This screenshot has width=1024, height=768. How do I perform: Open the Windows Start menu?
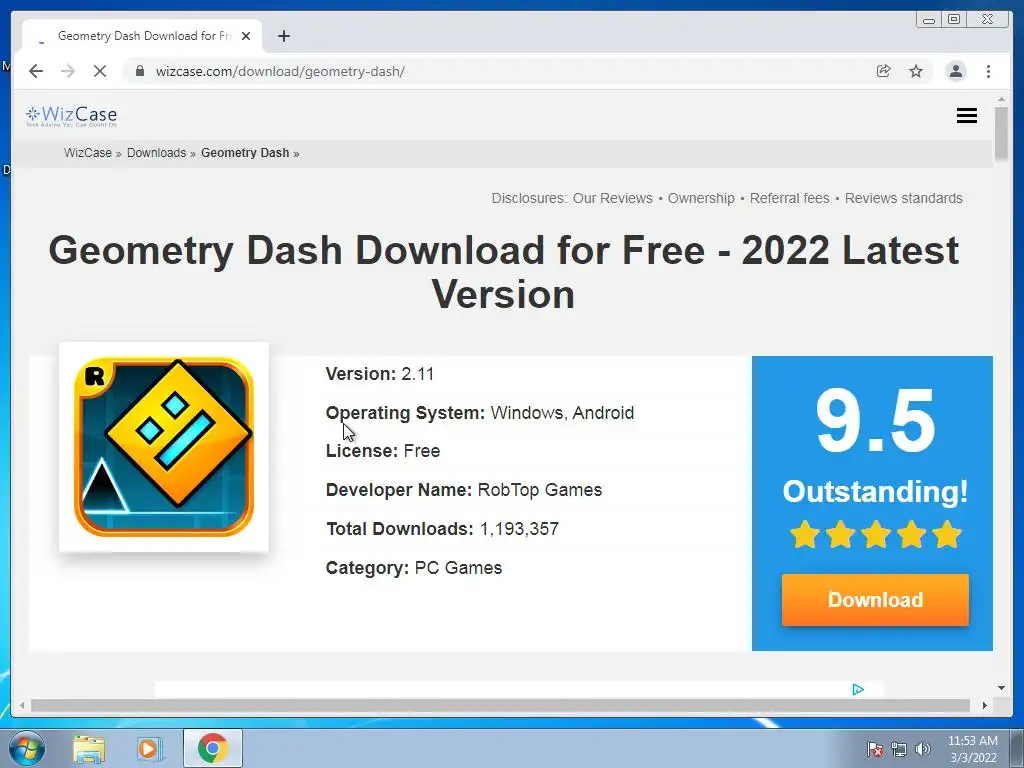click(27, 748)
